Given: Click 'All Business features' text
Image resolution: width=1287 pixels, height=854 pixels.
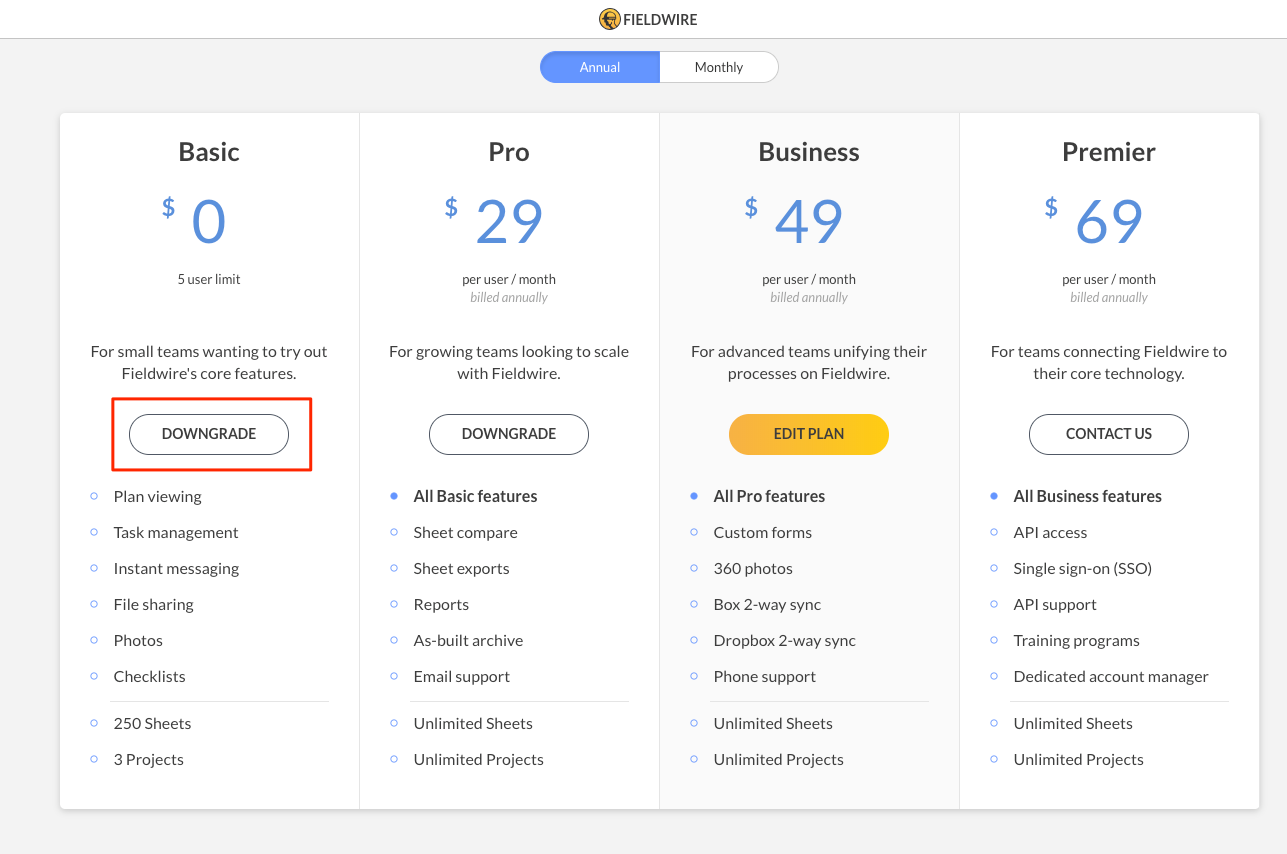Looking at the screenshot, I should (1087, 496).
